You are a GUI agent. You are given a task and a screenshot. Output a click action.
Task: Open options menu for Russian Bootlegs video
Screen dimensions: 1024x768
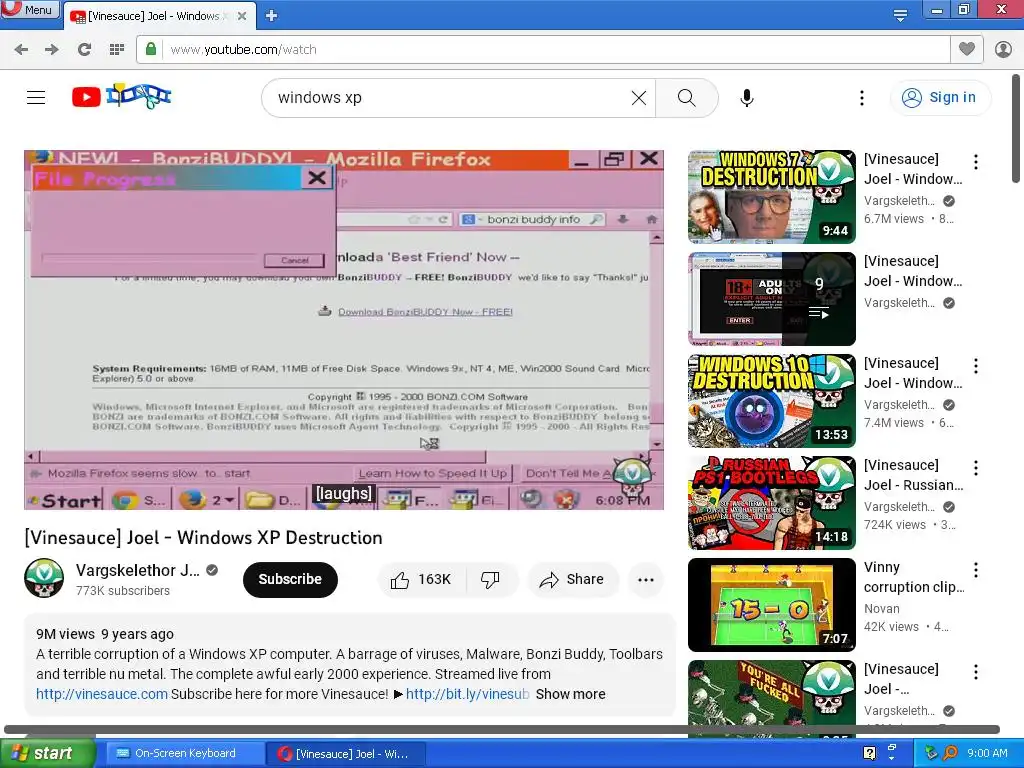tap(976, 468)
